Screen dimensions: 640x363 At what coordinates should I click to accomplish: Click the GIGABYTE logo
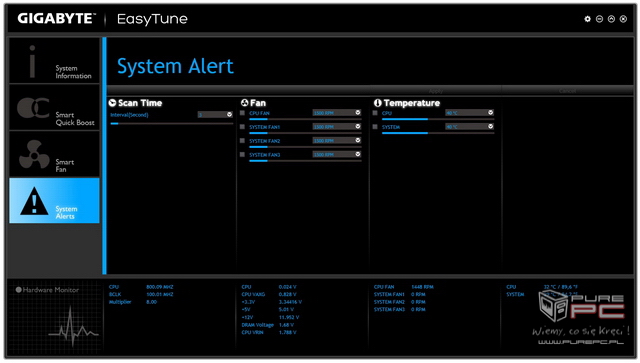56,18
